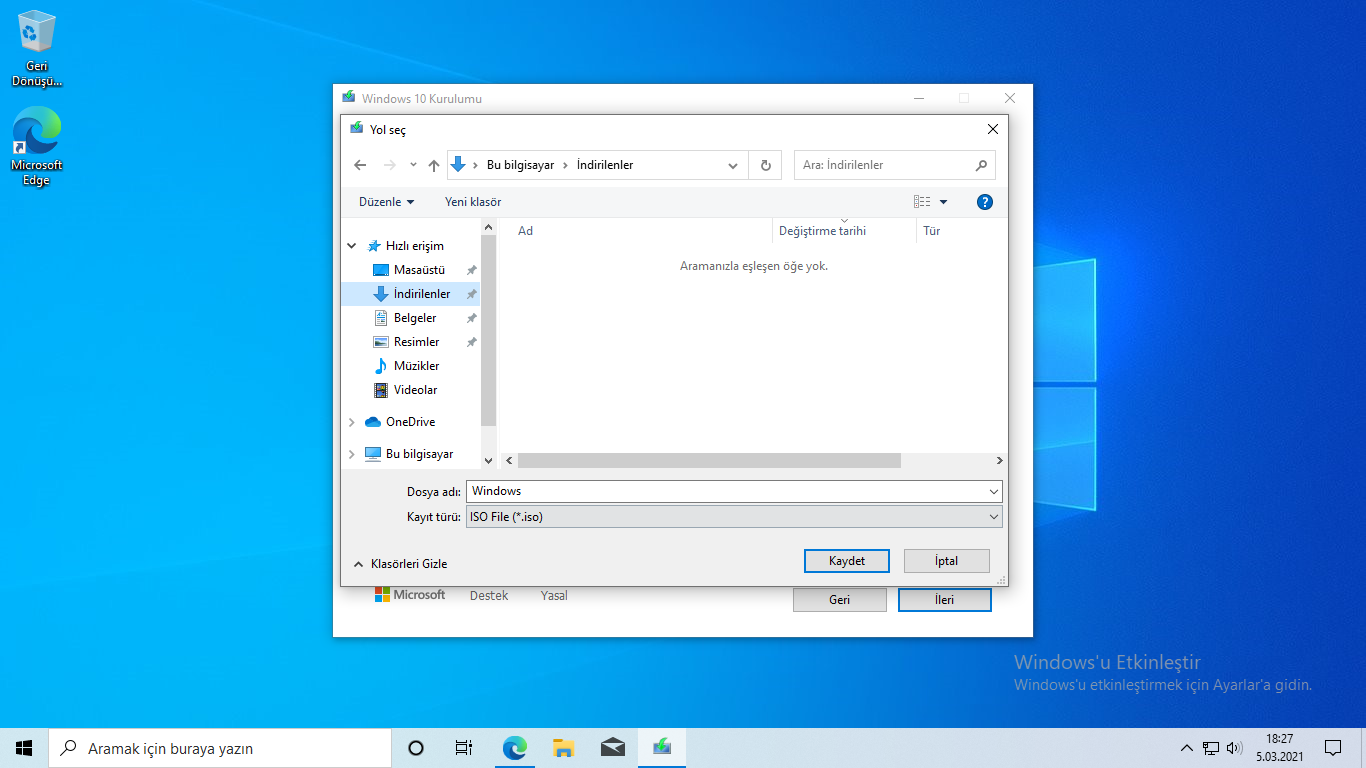Viewport: 1366px width, 768px height.
Task: Show hidden system tray icons
Action: [x=1187, y=748]
